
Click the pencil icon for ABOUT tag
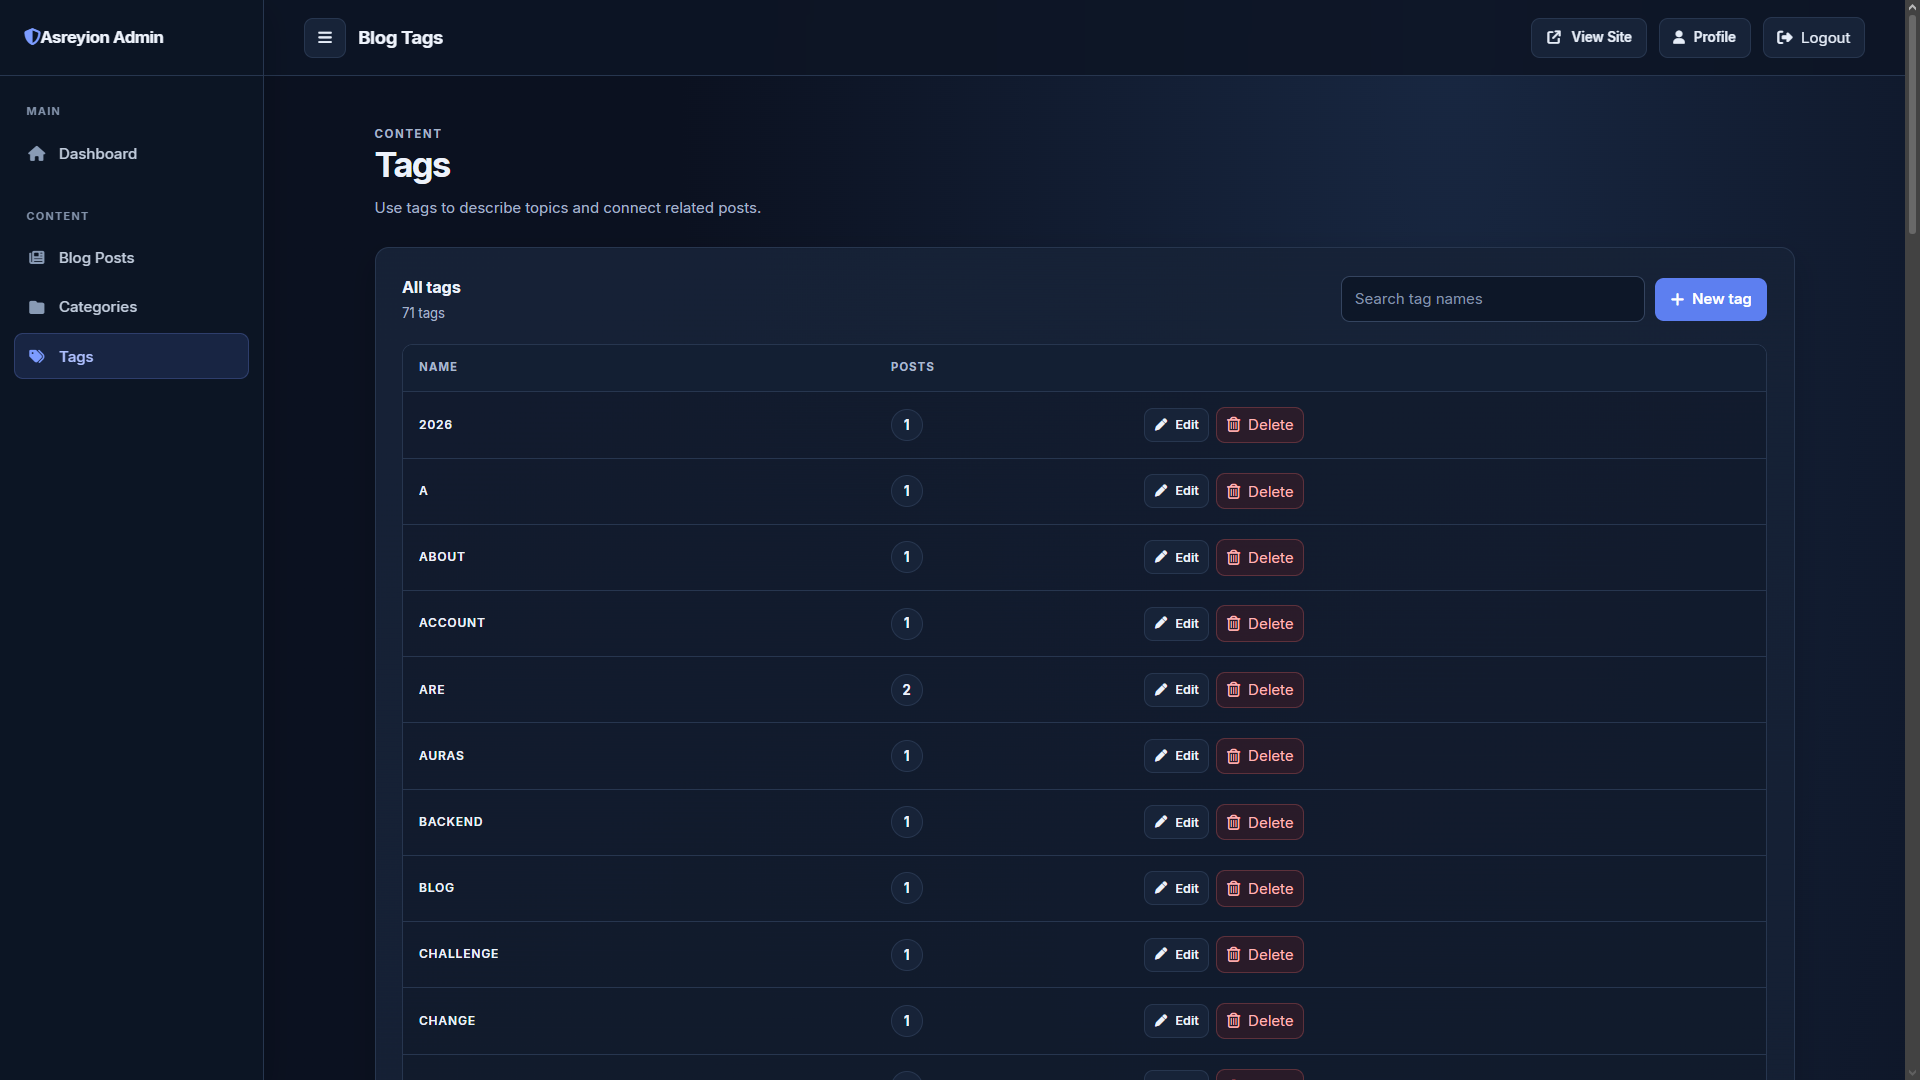tap(1161, 557)
